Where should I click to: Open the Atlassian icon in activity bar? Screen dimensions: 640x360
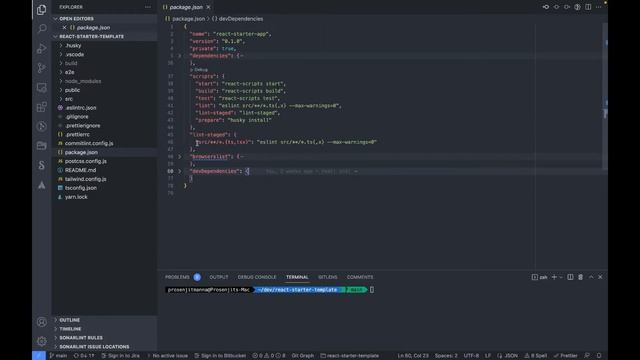point(42,185)
